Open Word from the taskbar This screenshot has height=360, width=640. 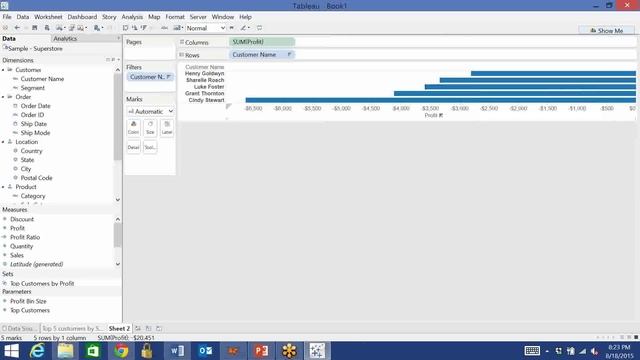(177, 351)
